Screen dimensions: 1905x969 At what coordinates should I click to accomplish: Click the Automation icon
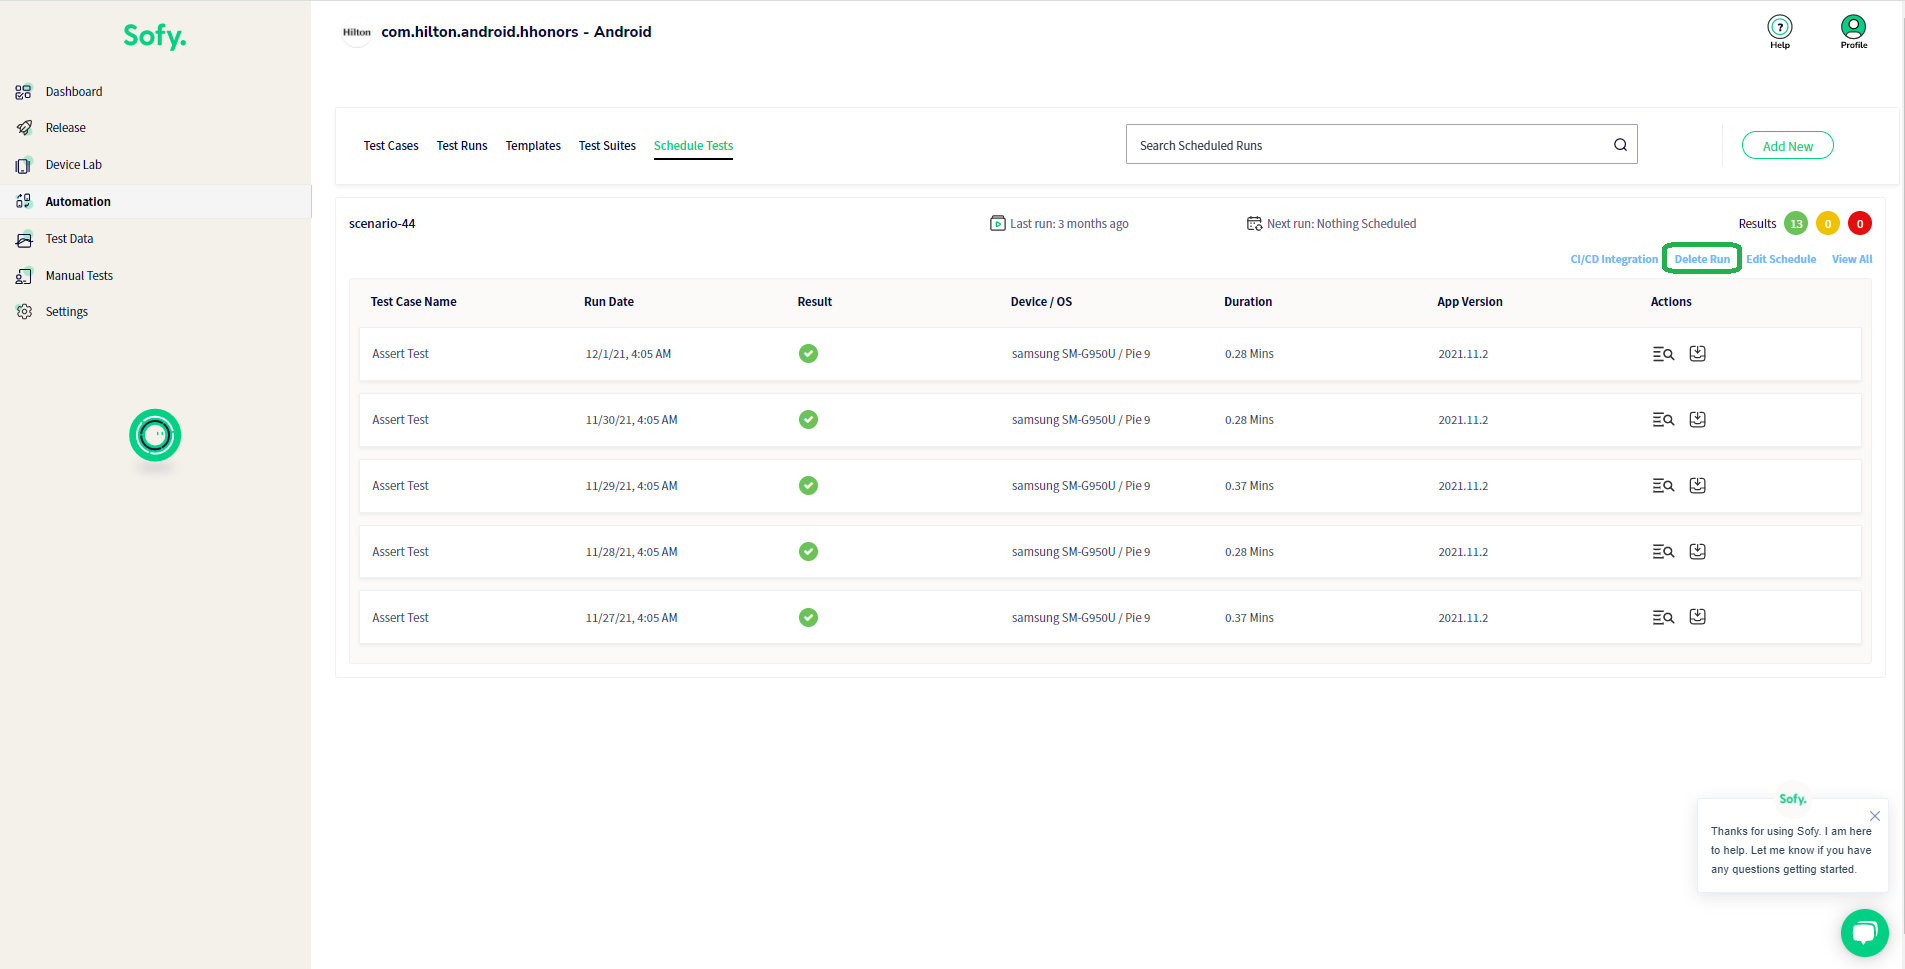24,201
